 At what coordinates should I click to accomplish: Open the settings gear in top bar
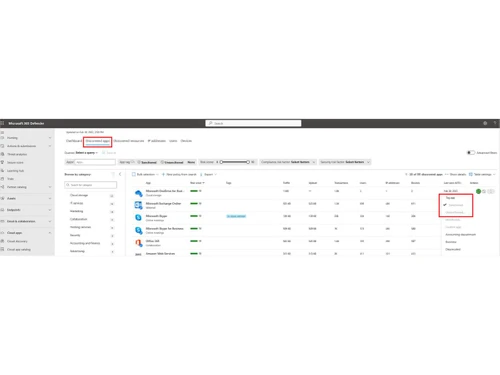(485, 123)
